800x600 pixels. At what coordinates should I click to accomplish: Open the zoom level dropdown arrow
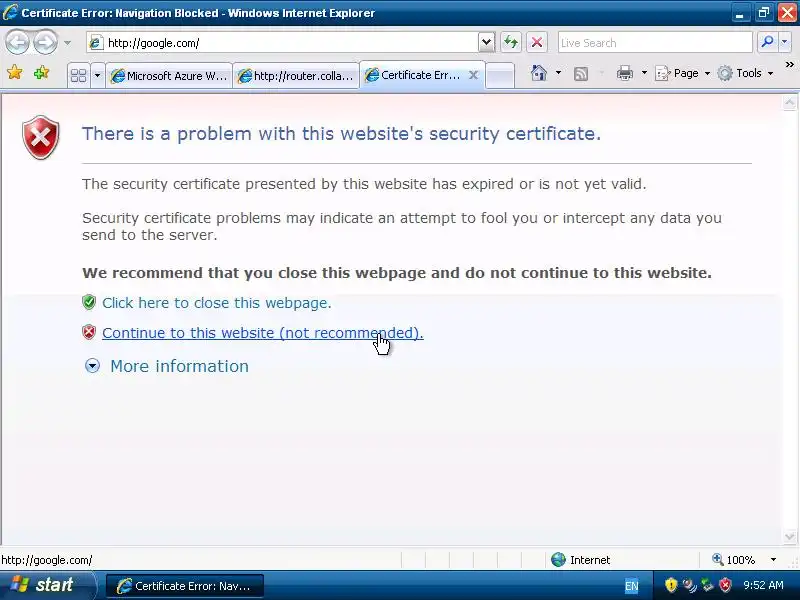pos(773,560)
